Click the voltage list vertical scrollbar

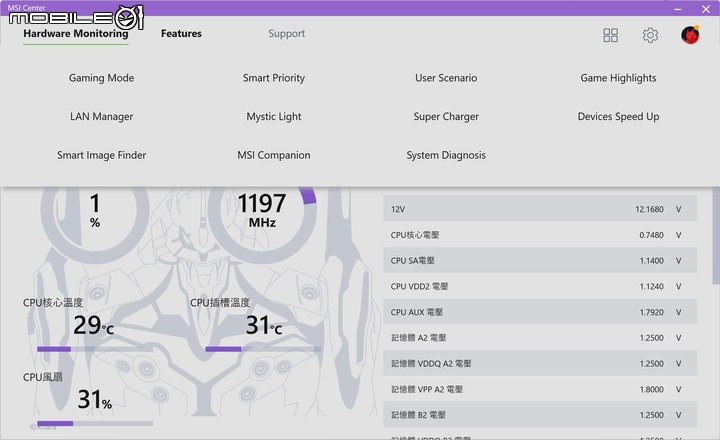coord(716,235)
